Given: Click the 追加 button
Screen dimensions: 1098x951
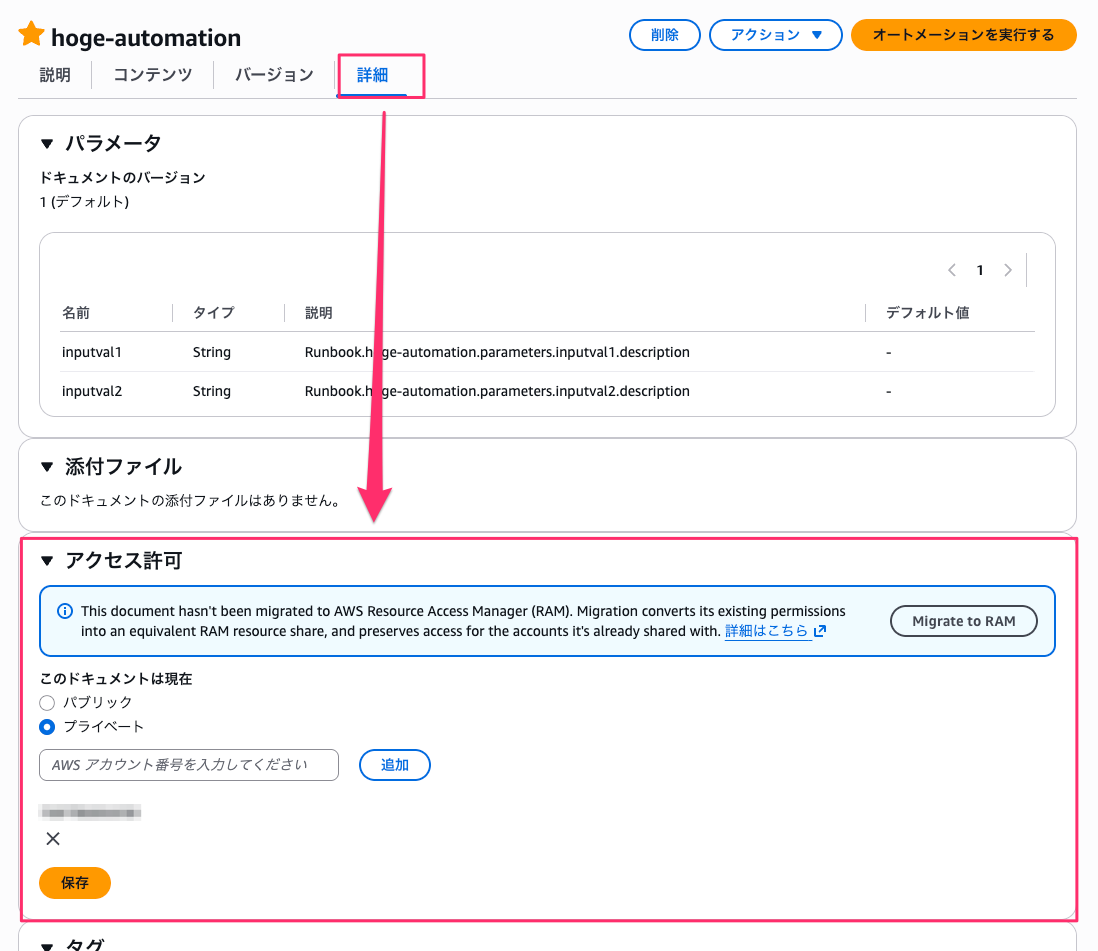Looking at the screenshot, I should [395, 765].
